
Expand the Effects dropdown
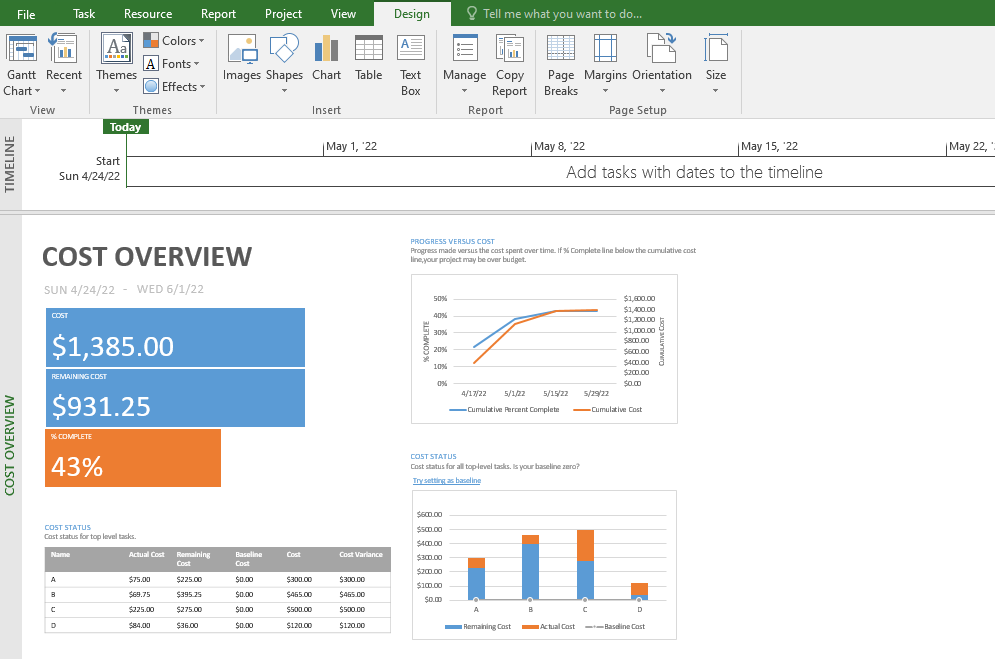pyautogui.click(x=176, y=86)
